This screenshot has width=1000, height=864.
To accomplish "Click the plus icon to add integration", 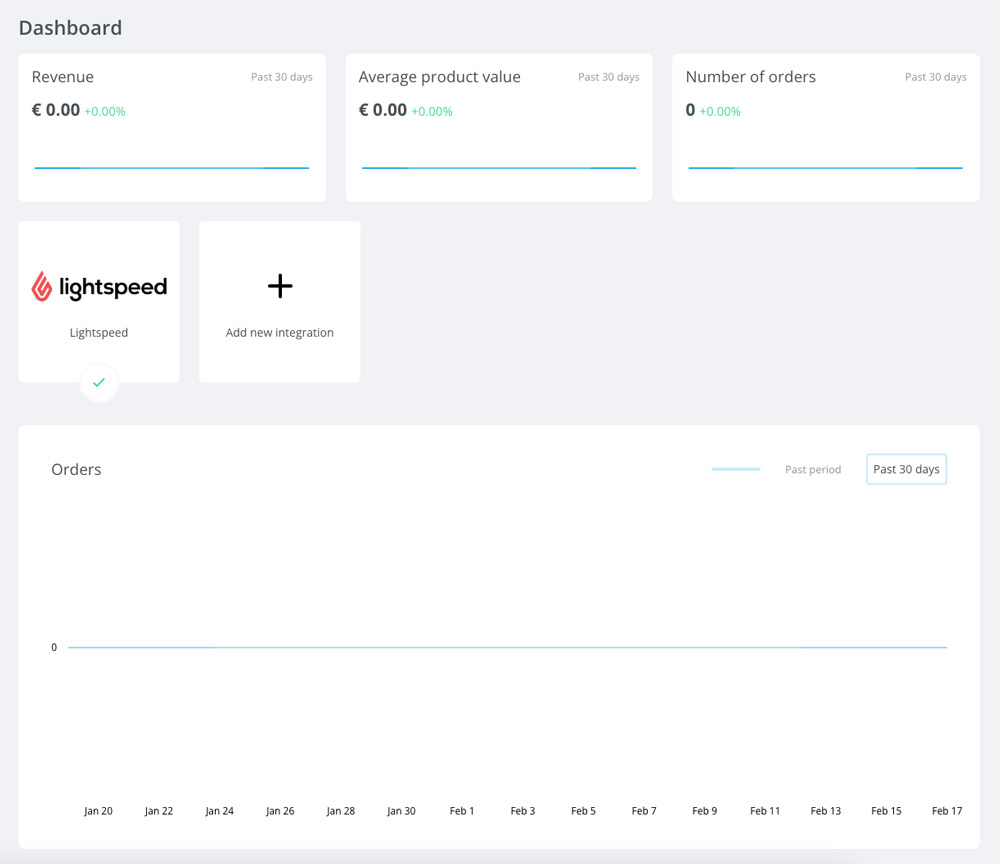I will click(280, 286).
